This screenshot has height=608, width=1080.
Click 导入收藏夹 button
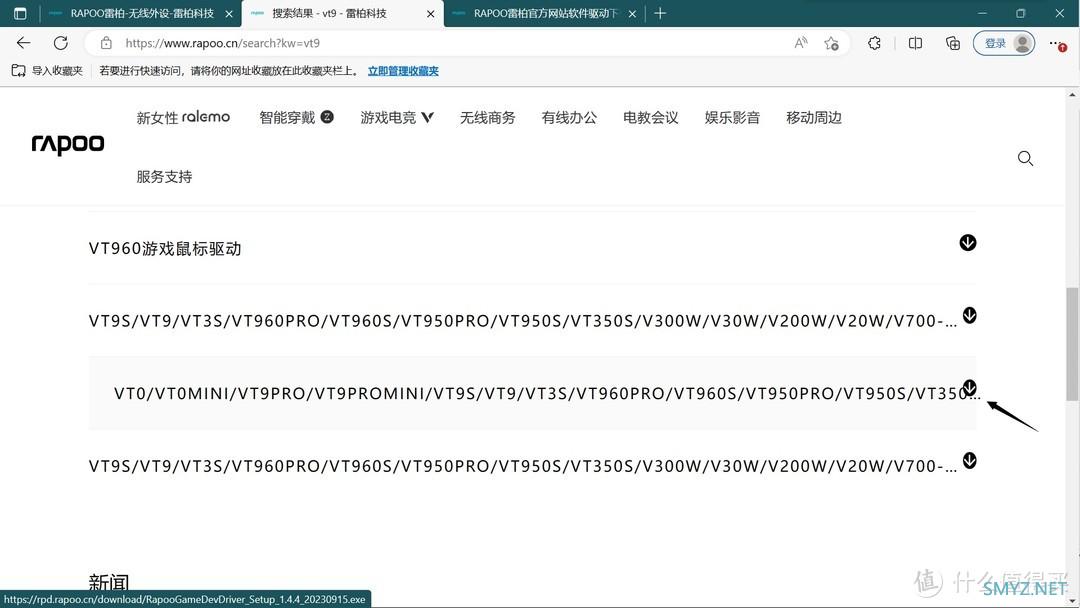48,71
